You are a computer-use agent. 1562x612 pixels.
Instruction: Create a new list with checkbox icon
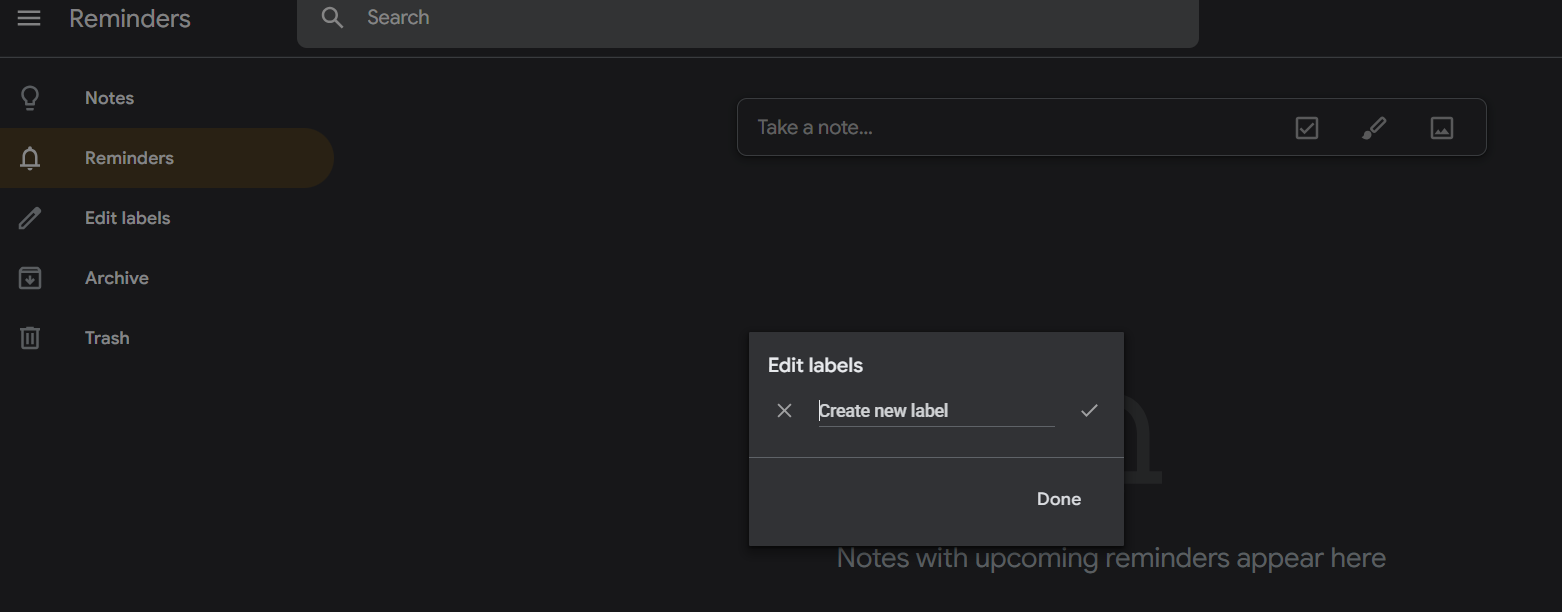pyautogui.click(x=1307, y=128)
